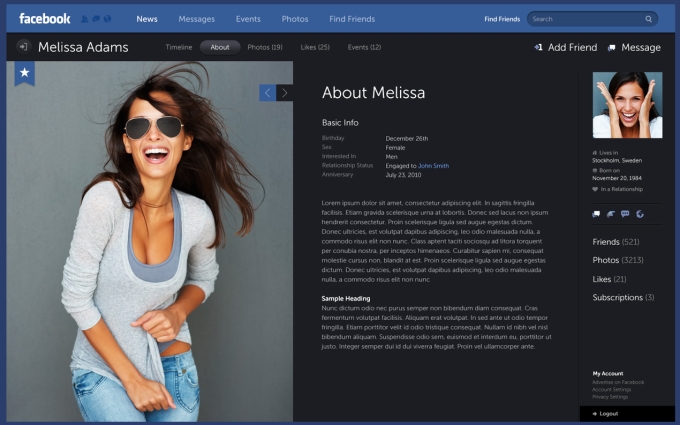Image resolution: width=680 pixels, height=425 pixels.
Task: Click the Logout button
Action: coord(627,414)
